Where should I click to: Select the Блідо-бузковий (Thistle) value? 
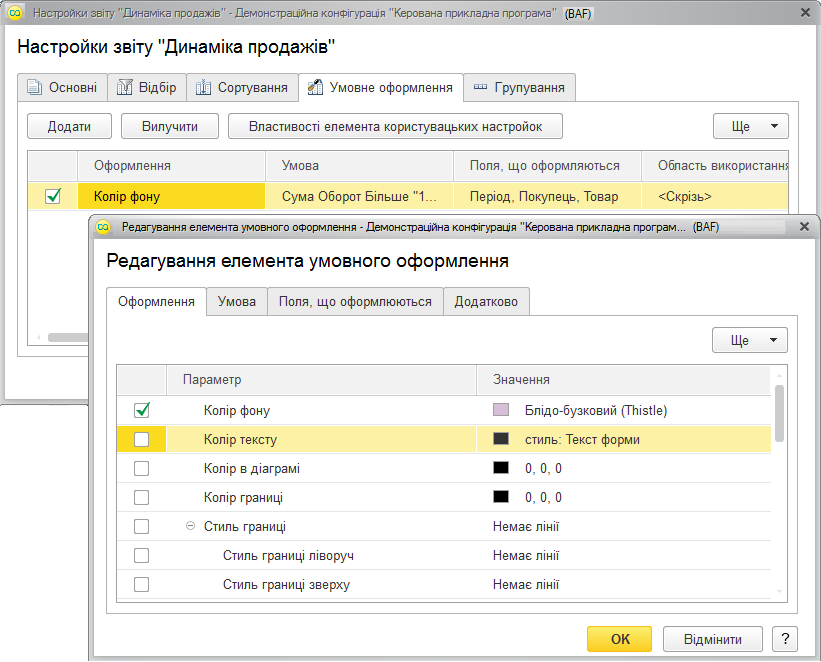click(x=596, y=410)
